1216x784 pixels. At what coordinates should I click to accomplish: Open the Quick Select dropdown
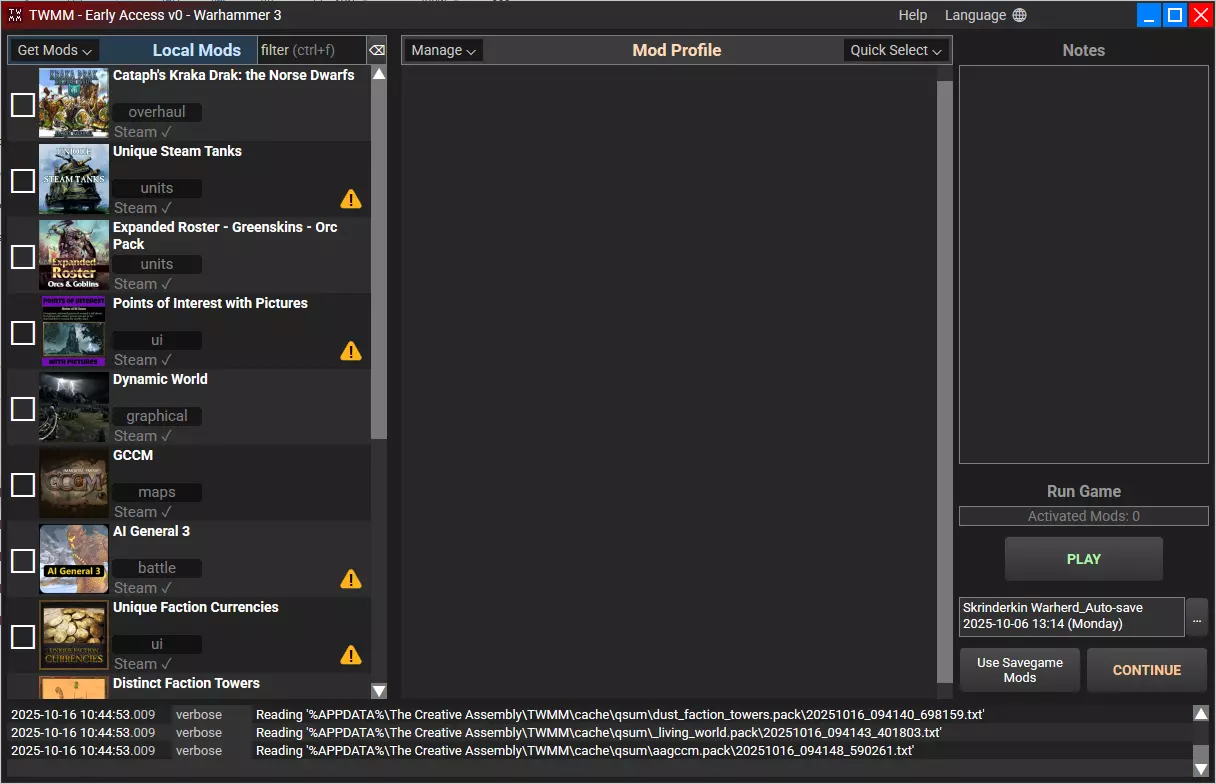[x=896, y=50]
